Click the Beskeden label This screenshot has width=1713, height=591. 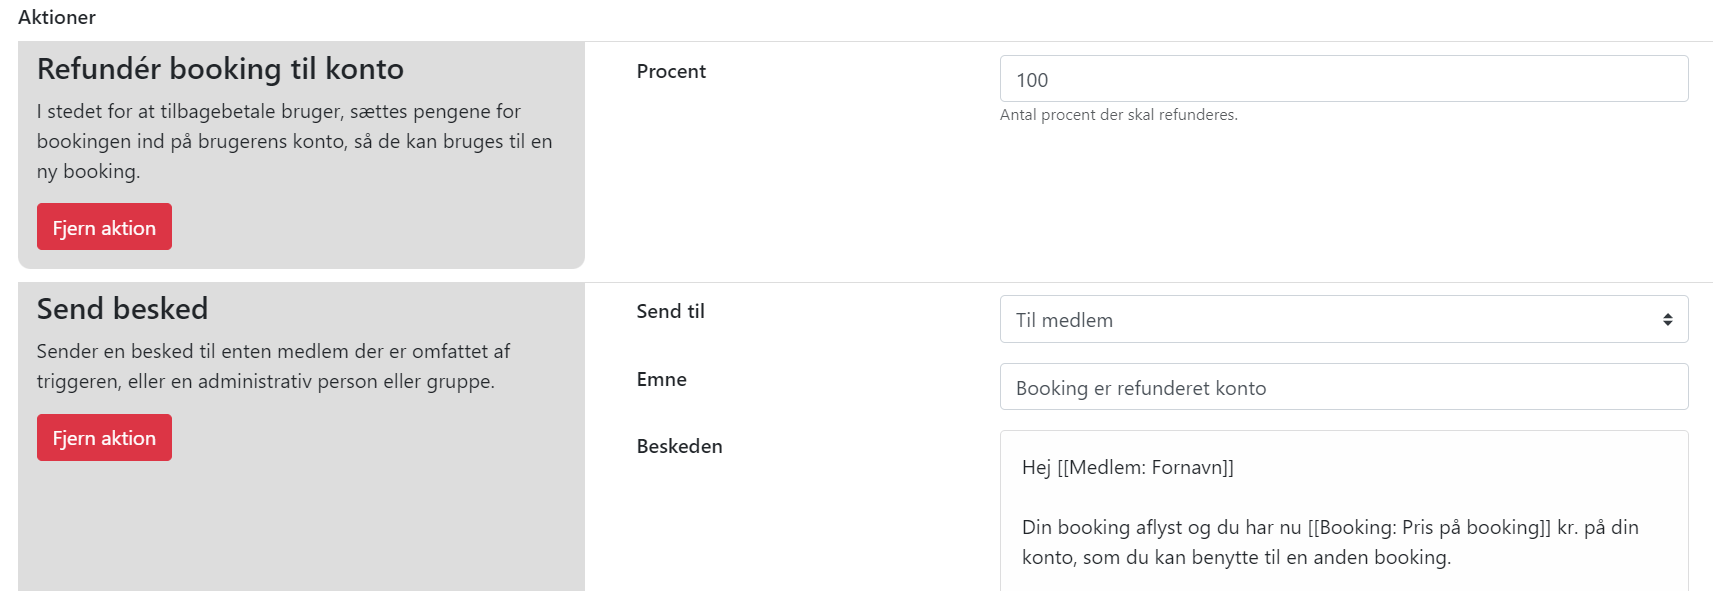coord(679,447)
